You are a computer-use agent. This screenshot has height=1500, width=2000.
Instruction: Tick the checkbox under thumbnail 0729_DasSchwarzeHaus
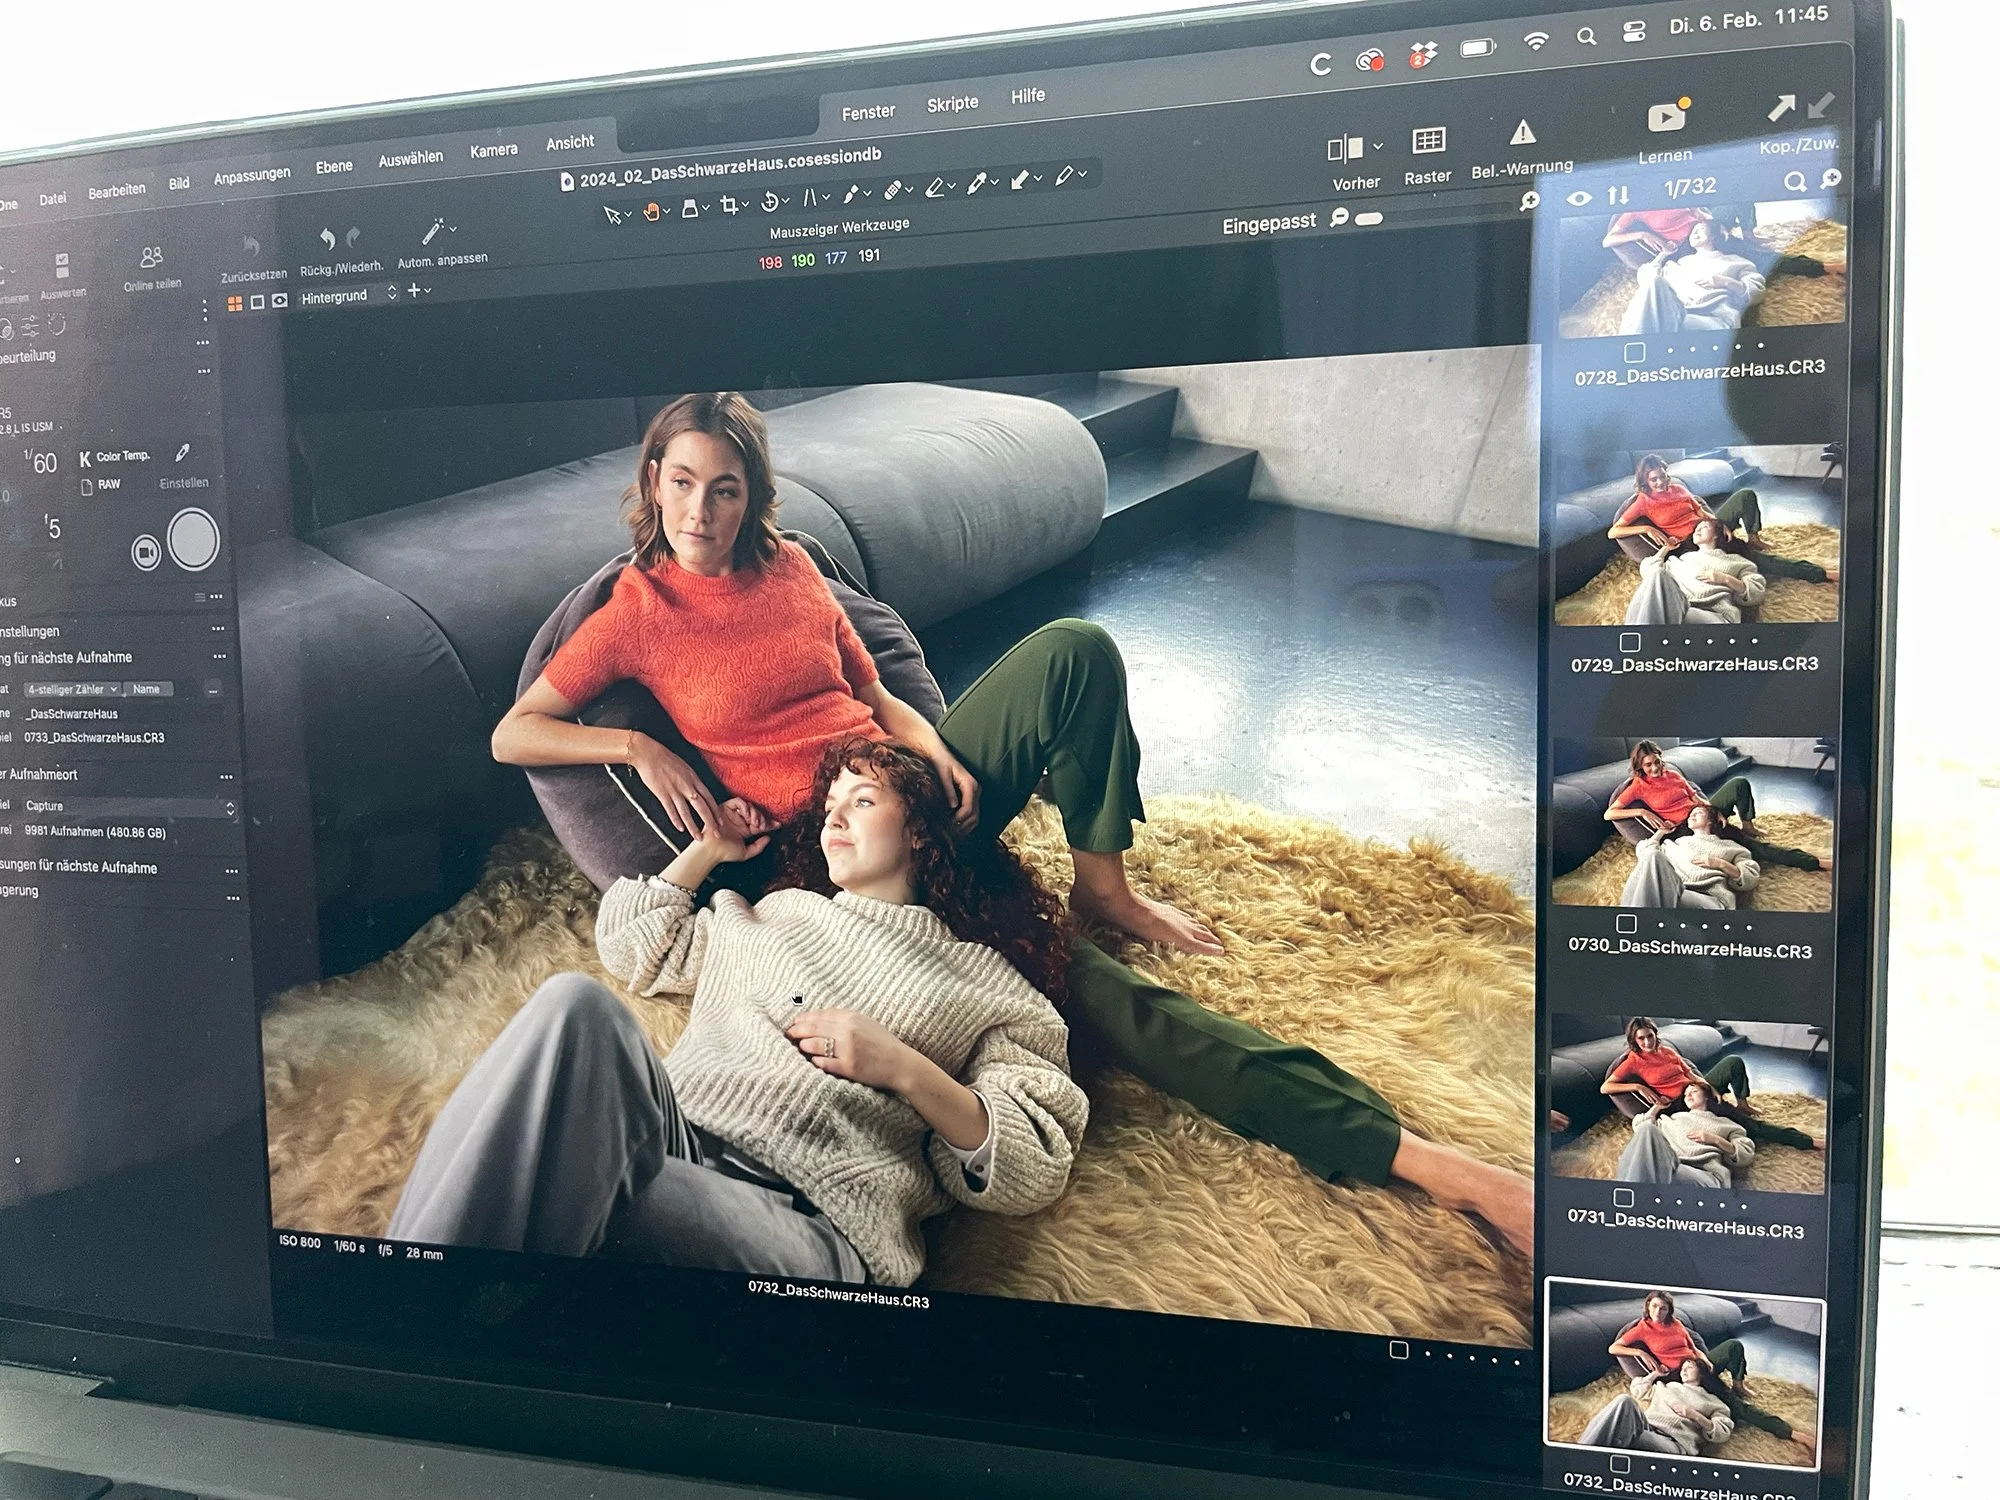click(x=1630, y=642)
